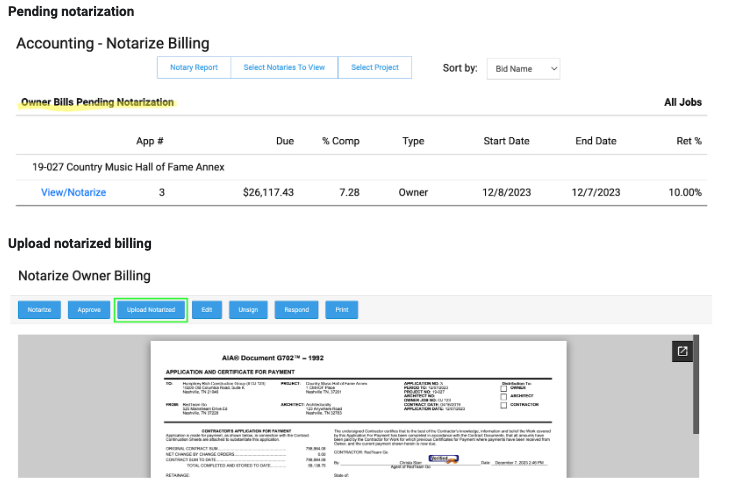Image resolution: width=729 pixels, height=499 pixels.
Task: Click the Edit button
Action: (206, 310)
